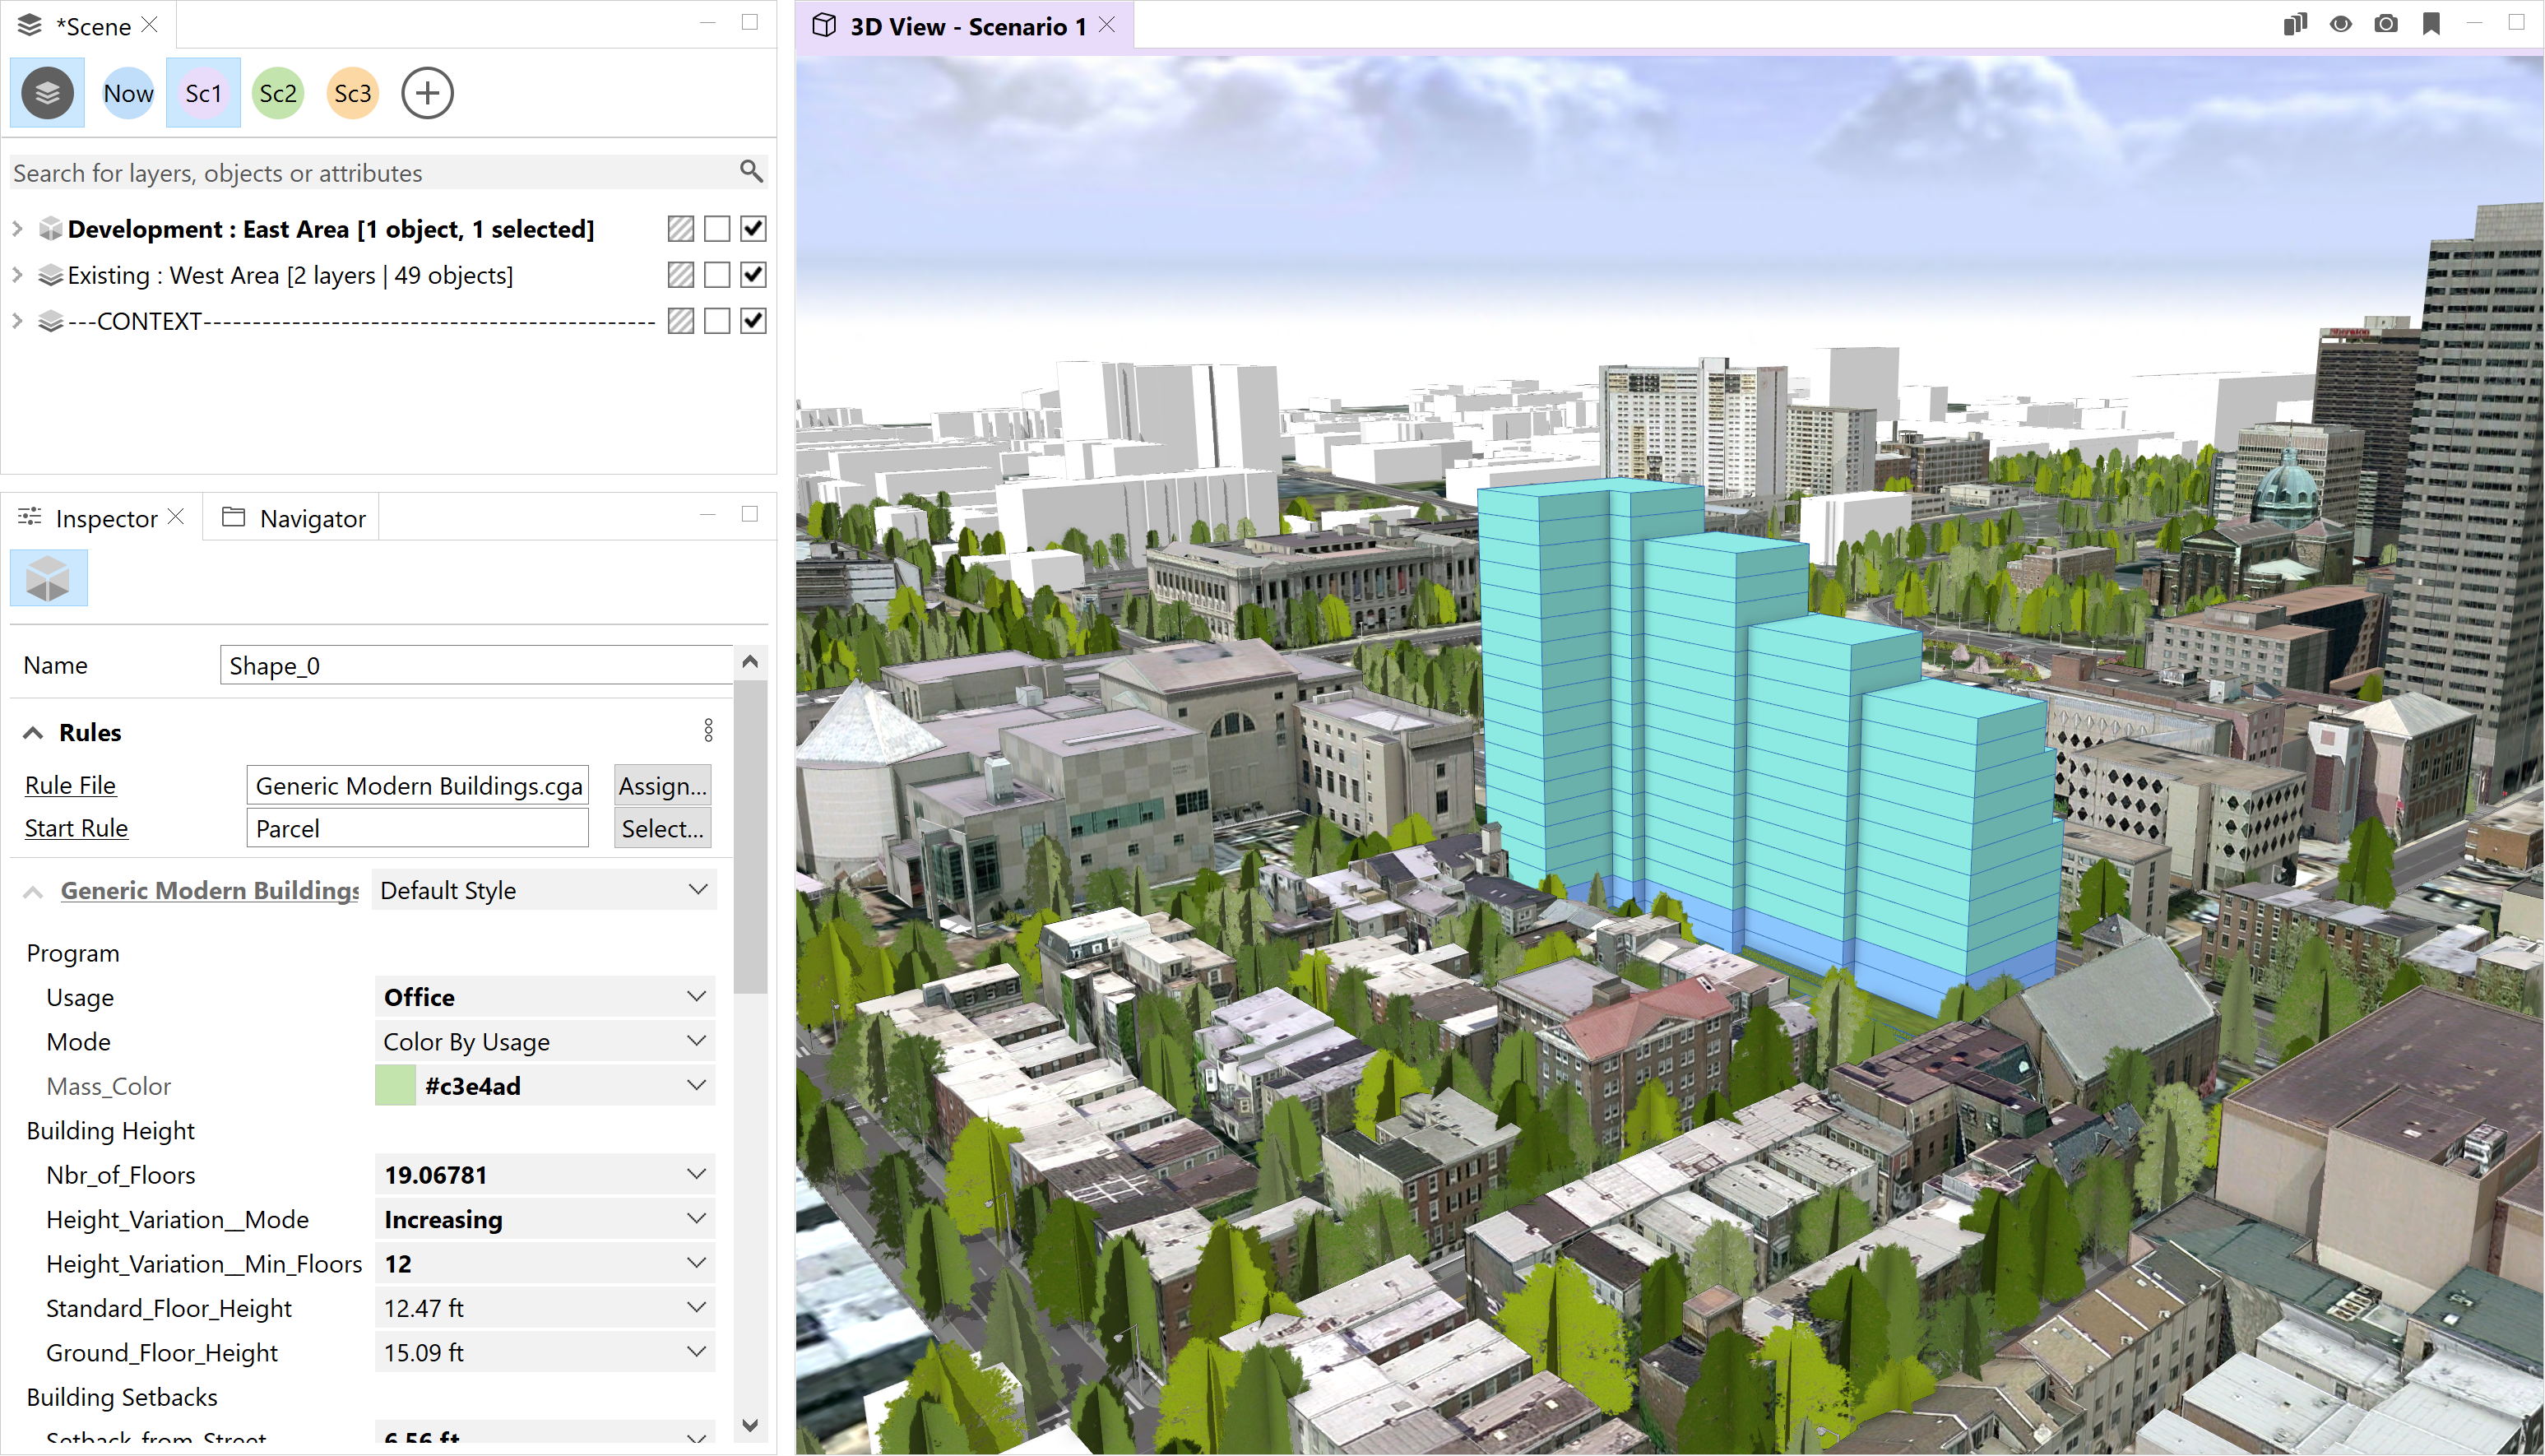2545x1456 pixels.
Task: Open view visibility settings eye icon
Action: pos(2340,24)
